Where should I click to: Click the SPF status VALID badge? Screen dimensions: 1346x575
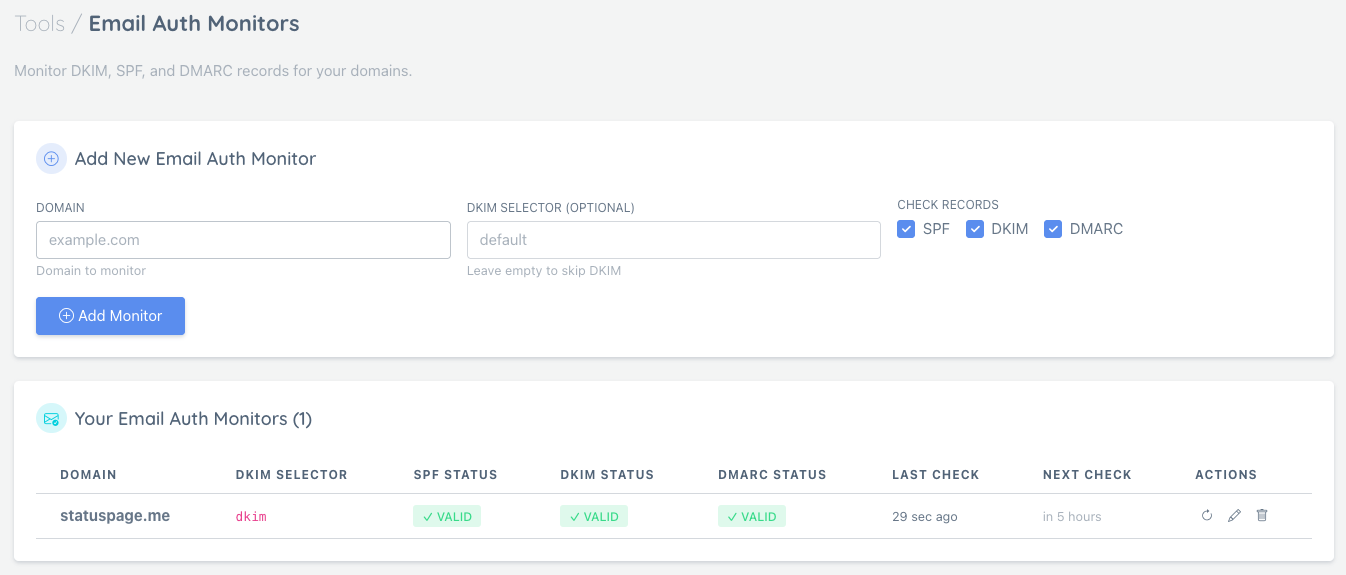447,517
